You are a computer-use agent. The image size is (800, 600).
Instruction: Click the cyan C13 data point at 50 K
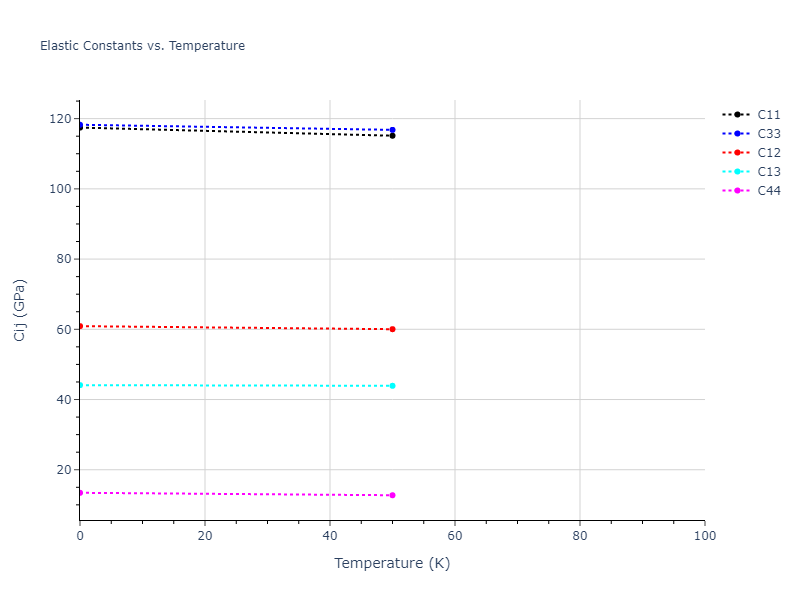(x=392, y=386)
